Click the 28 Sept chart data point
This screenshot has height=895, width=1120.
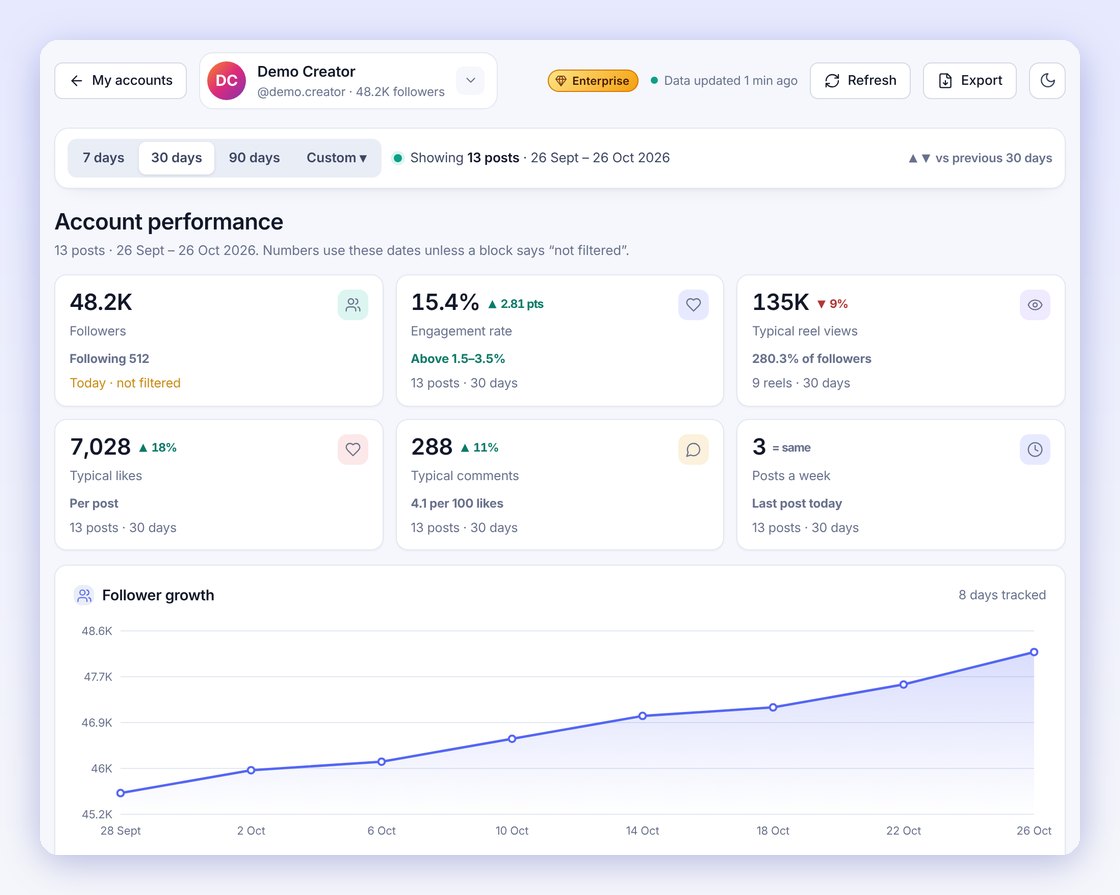click(121, 793)
